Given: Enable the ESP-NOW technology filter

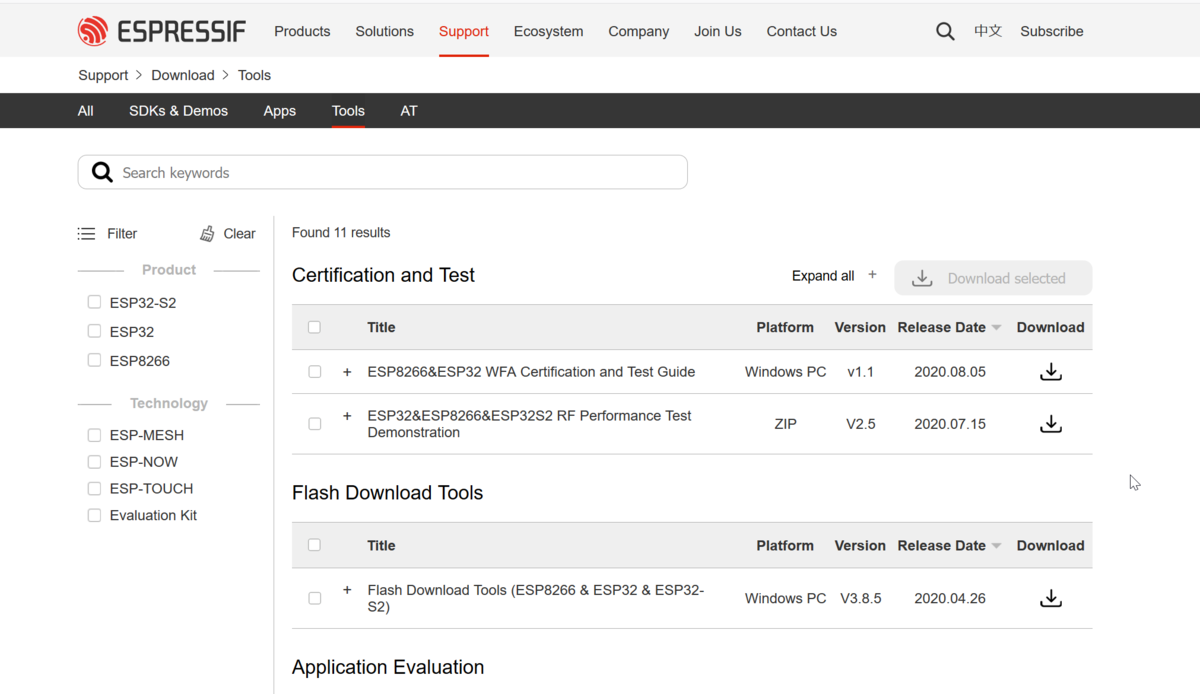Looking at the screenshot, I should tap(94, 462).
